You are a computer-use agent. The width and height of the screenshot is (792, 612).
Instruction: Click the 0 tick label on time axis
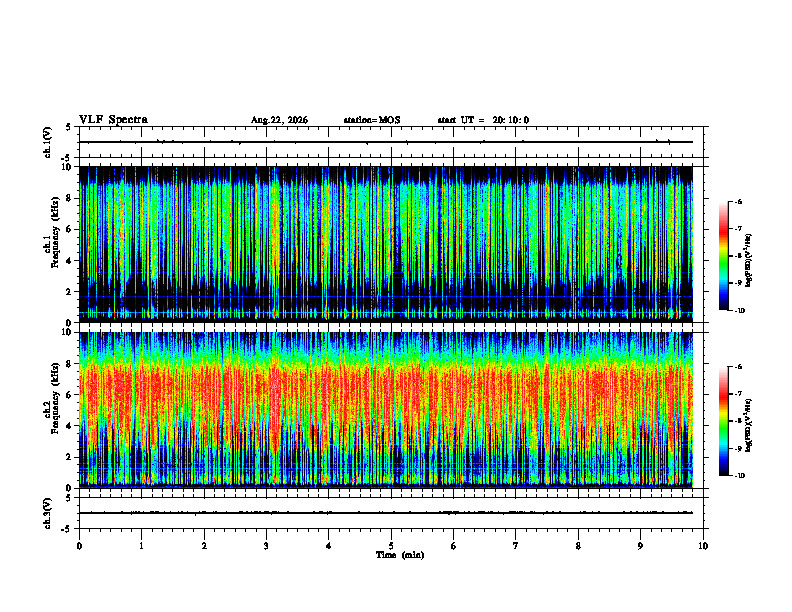pyautogui.click(x=79, y=546)
